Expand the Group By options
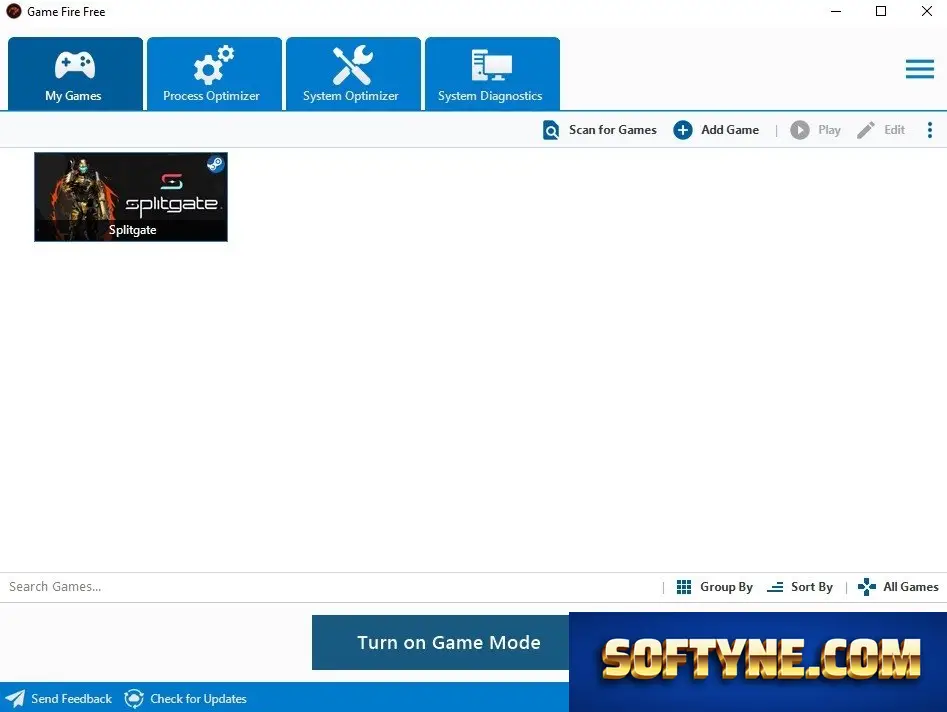Viewport: 947px width, 712px height. (714, 587)
